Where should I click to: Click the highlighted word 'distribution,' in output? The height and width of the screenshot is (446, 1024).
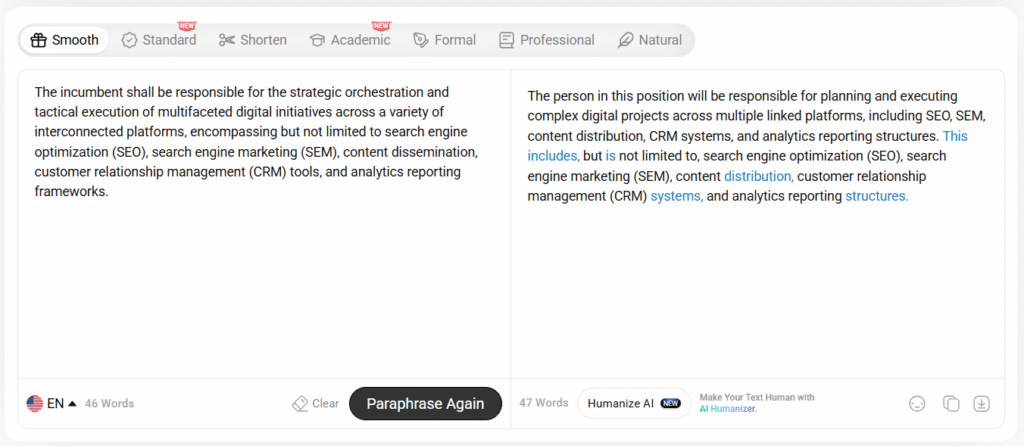tap(758, 176)
